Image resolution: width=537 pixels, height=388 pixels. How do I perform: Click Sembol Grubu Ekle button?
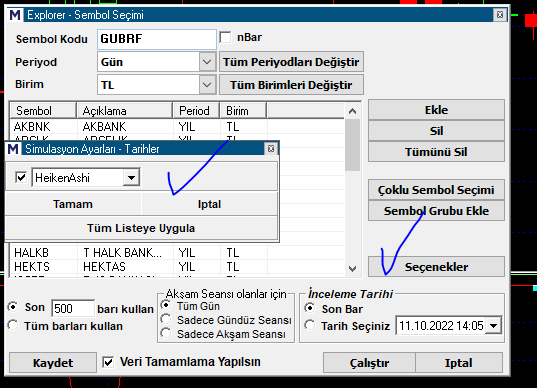(436, 211)
